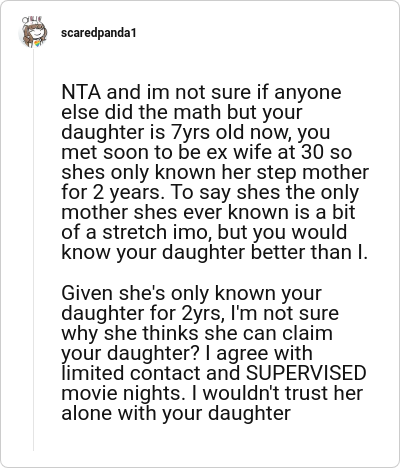Click the text daughter better than I
Viewport: 400px width, 468px height.
coord(265,252)
